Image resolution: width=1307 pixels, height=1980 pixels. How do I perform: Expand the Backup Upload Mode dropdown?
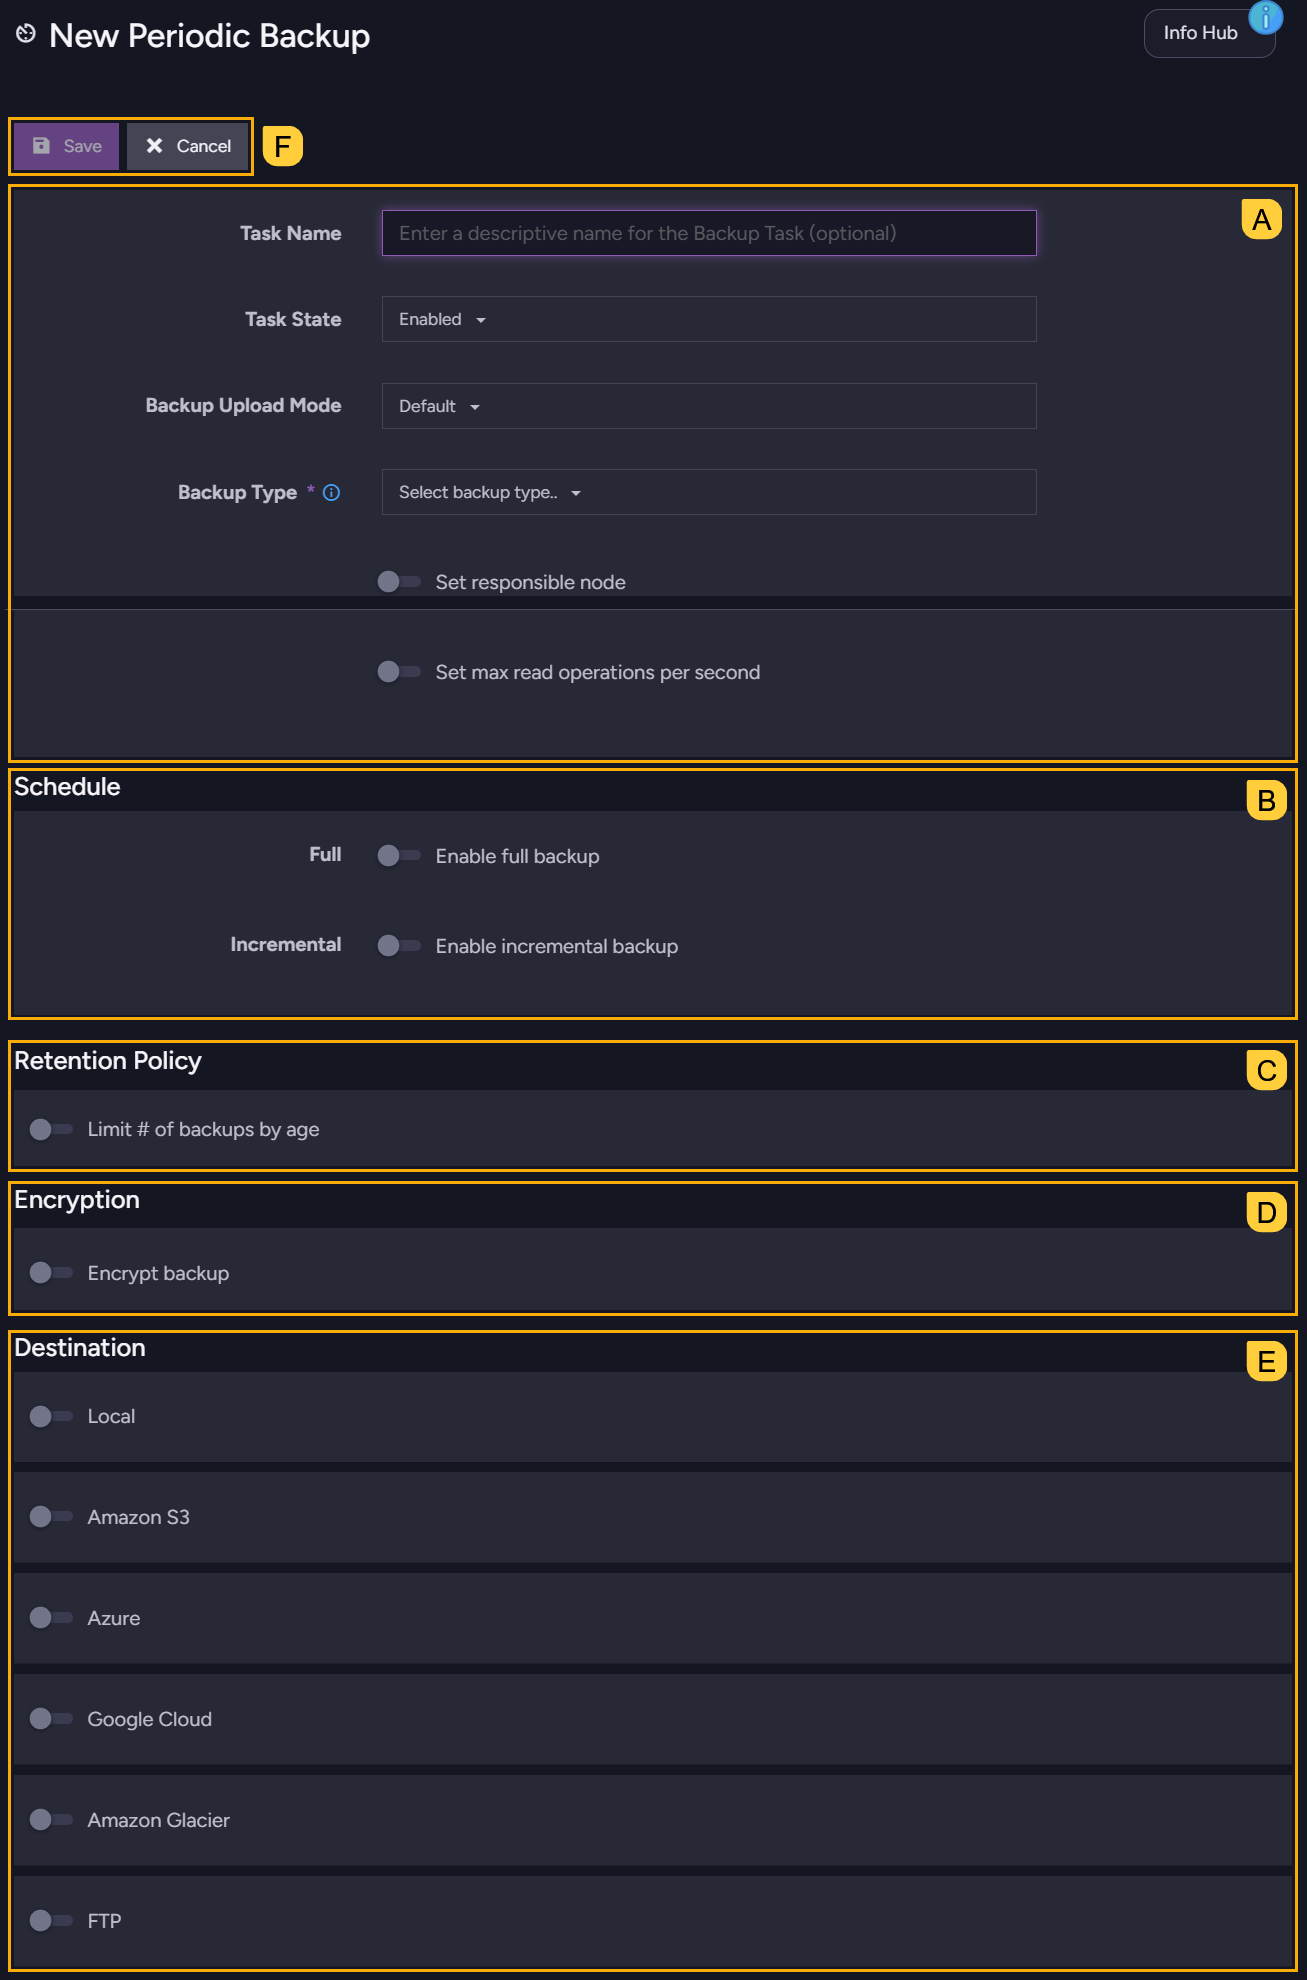click(x=439, y=407)
